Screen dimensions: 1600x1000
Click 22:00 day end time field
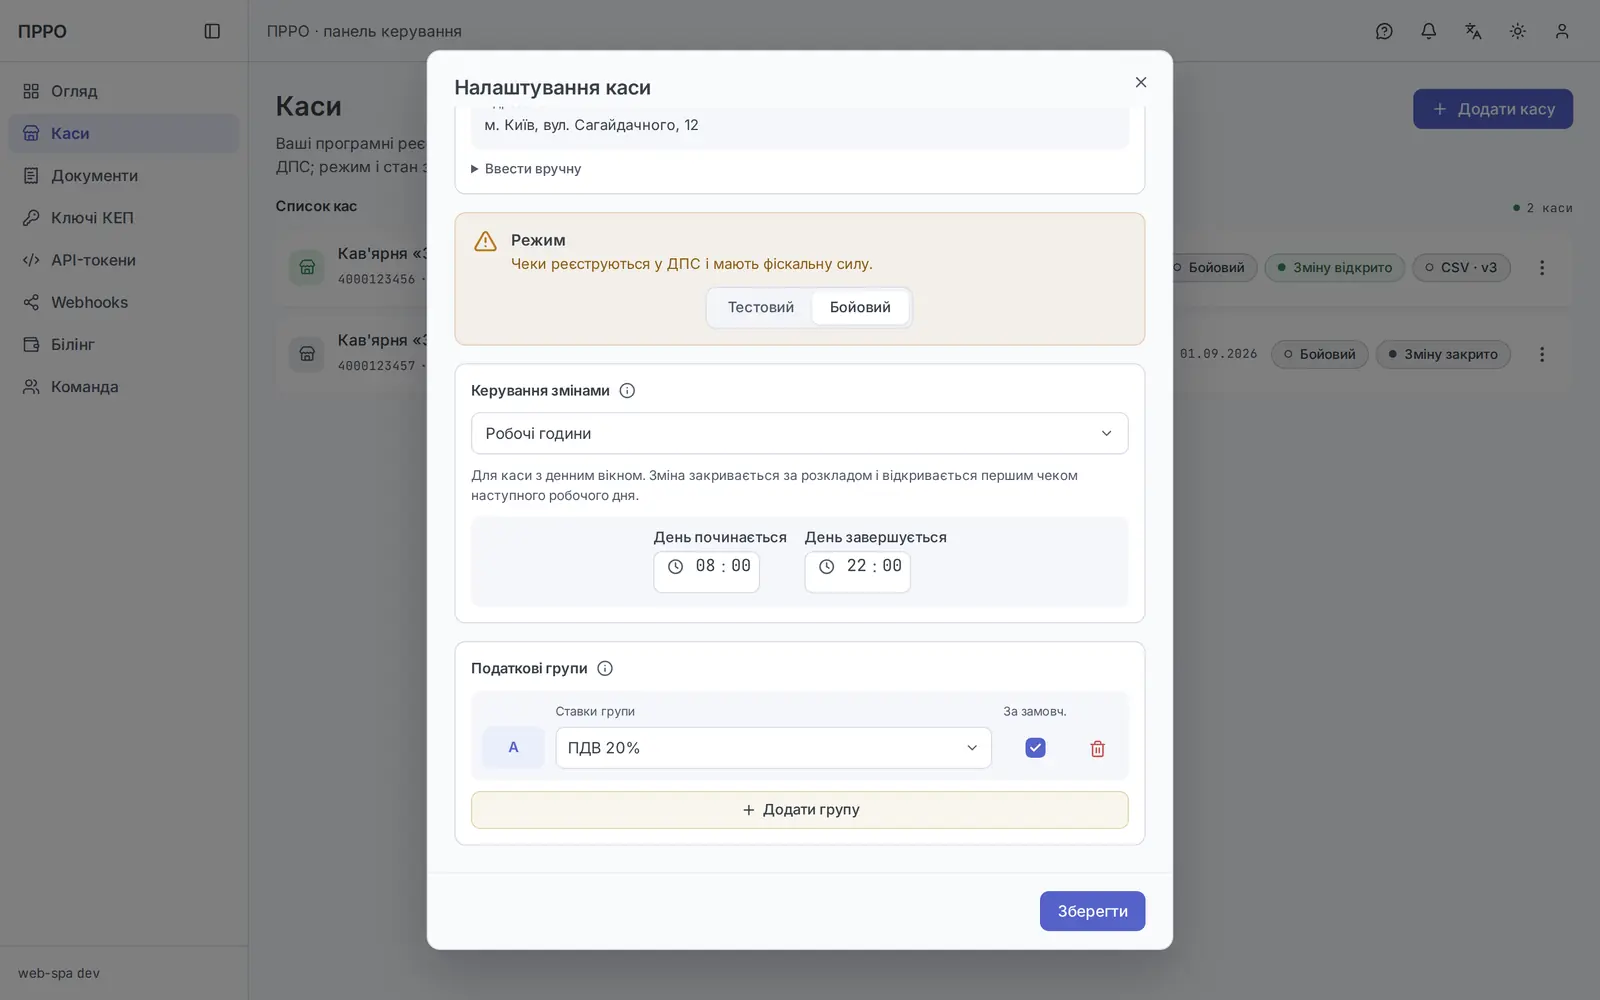point(858,572)
